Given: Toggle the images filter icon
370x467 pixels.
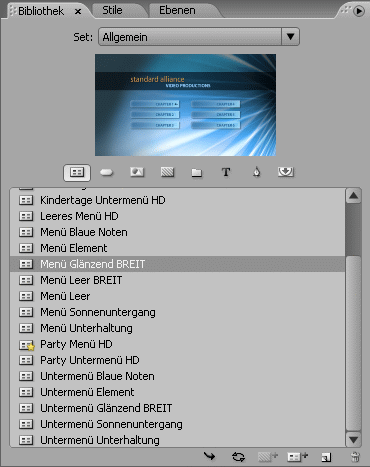Looking at the screenshot, I should (137, 172).
